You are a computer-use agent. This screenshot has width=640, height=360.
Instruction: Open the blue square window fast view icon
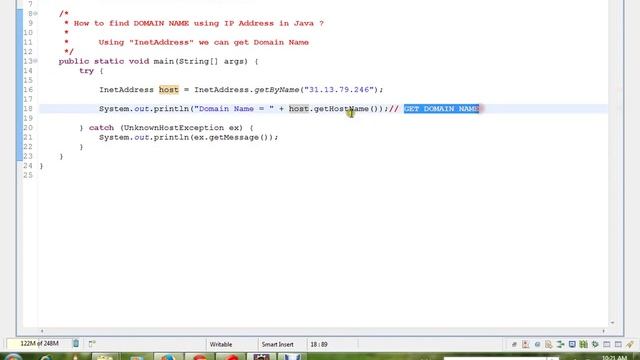572,344
